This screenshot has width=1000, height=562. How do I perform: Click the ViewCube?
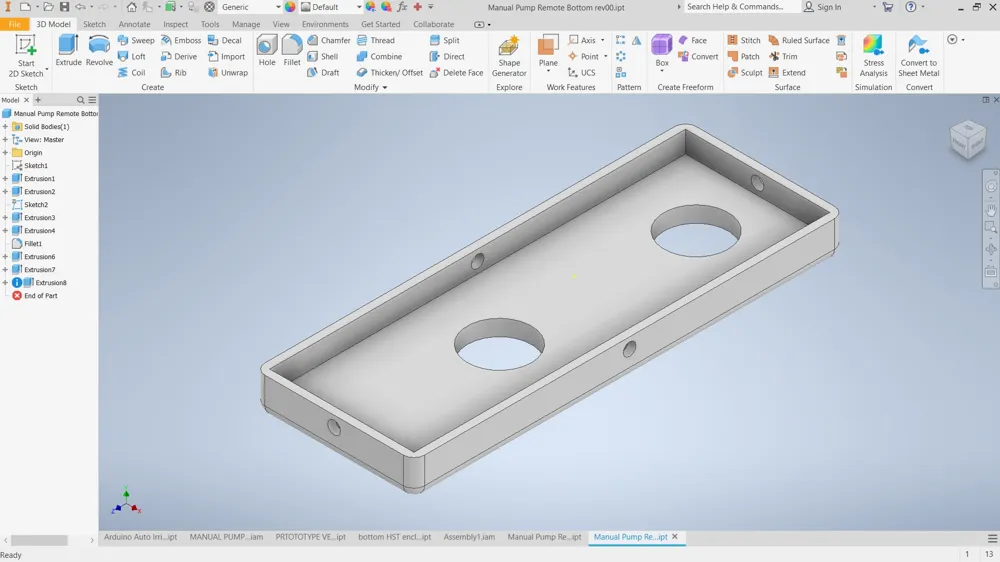pos(967,140)
